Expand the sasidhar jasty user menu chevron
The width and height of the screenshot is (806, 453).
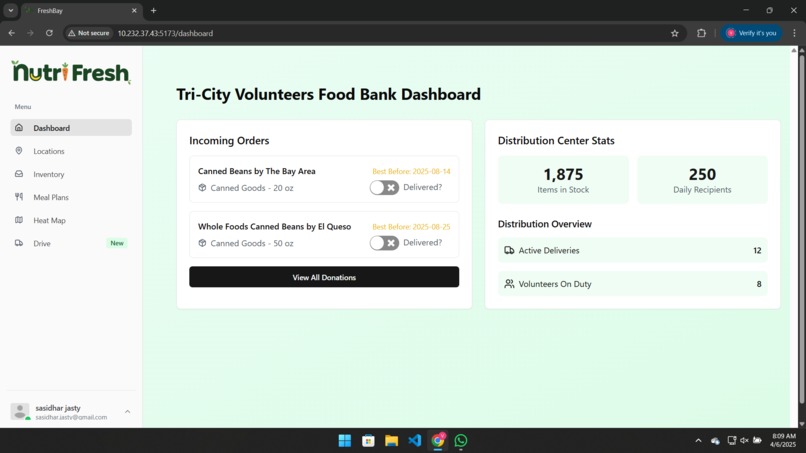127,411
